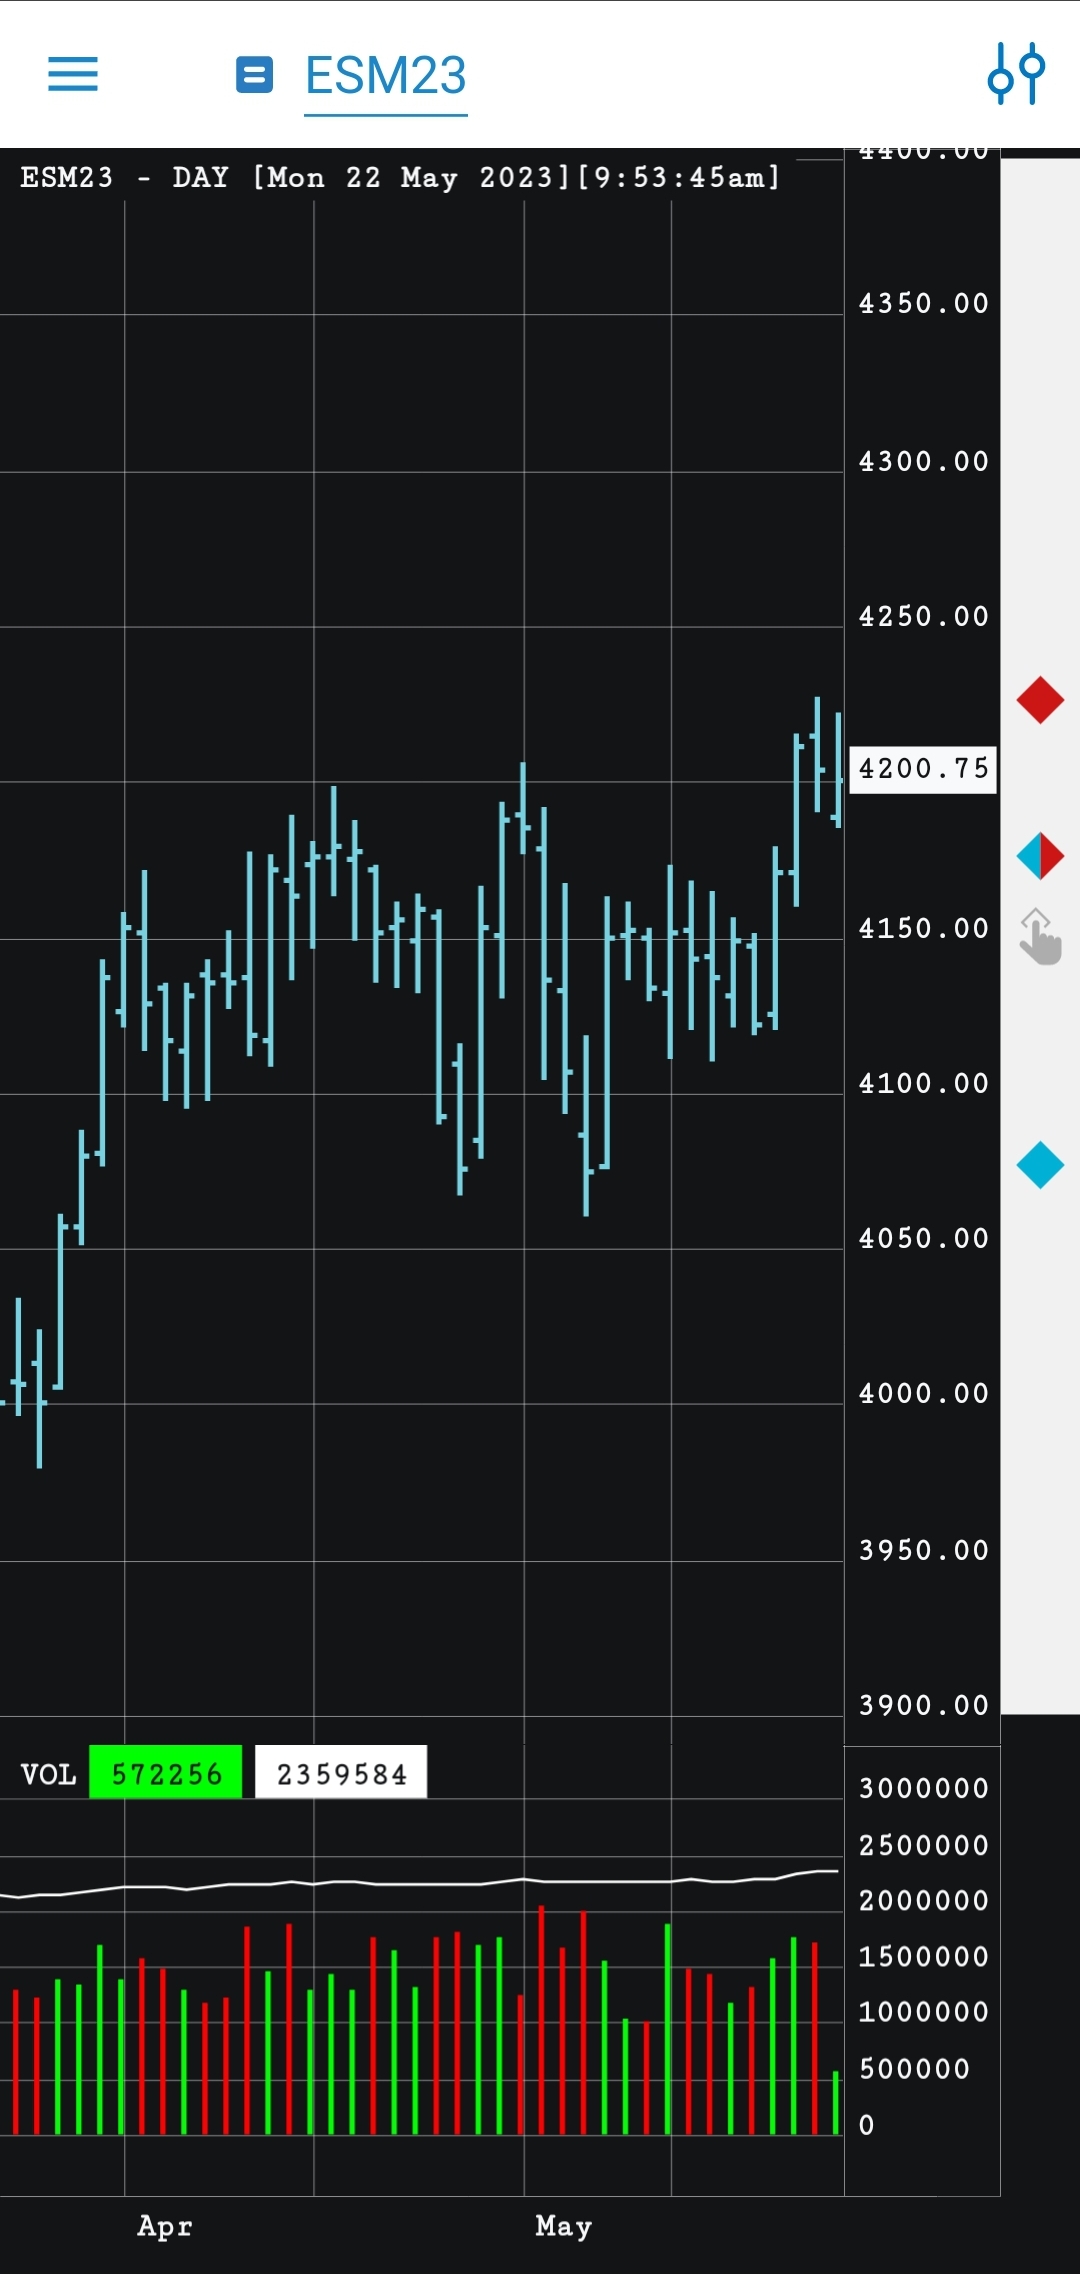Tap the most recent price bar
Screen dimensions: 1080x2274
[x=838, y=770]
